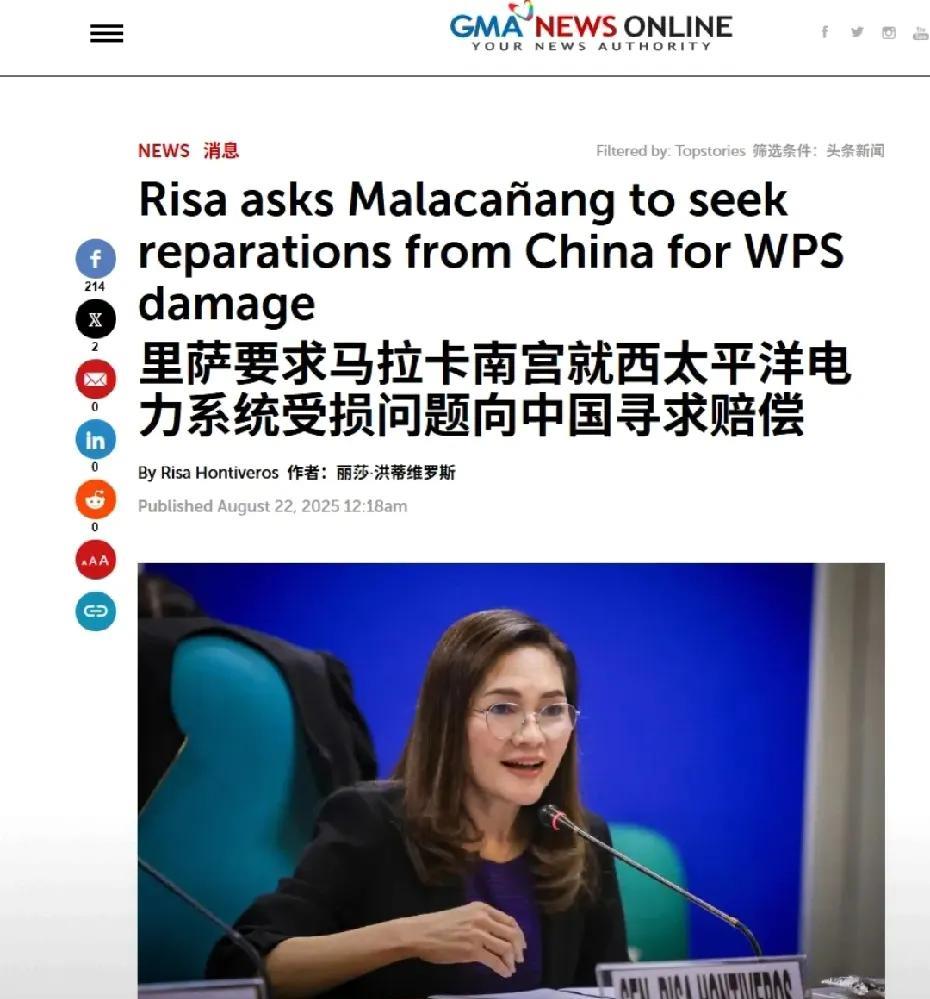
Task: Copy article link icon
Action: [96, 611]
